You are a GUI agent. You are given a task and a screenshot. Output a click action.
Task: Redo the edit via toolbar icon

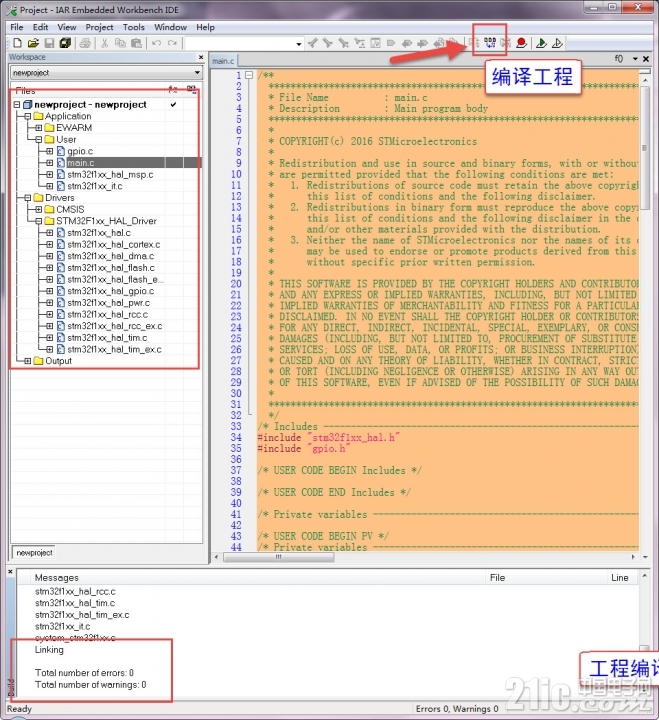point(172,43)
